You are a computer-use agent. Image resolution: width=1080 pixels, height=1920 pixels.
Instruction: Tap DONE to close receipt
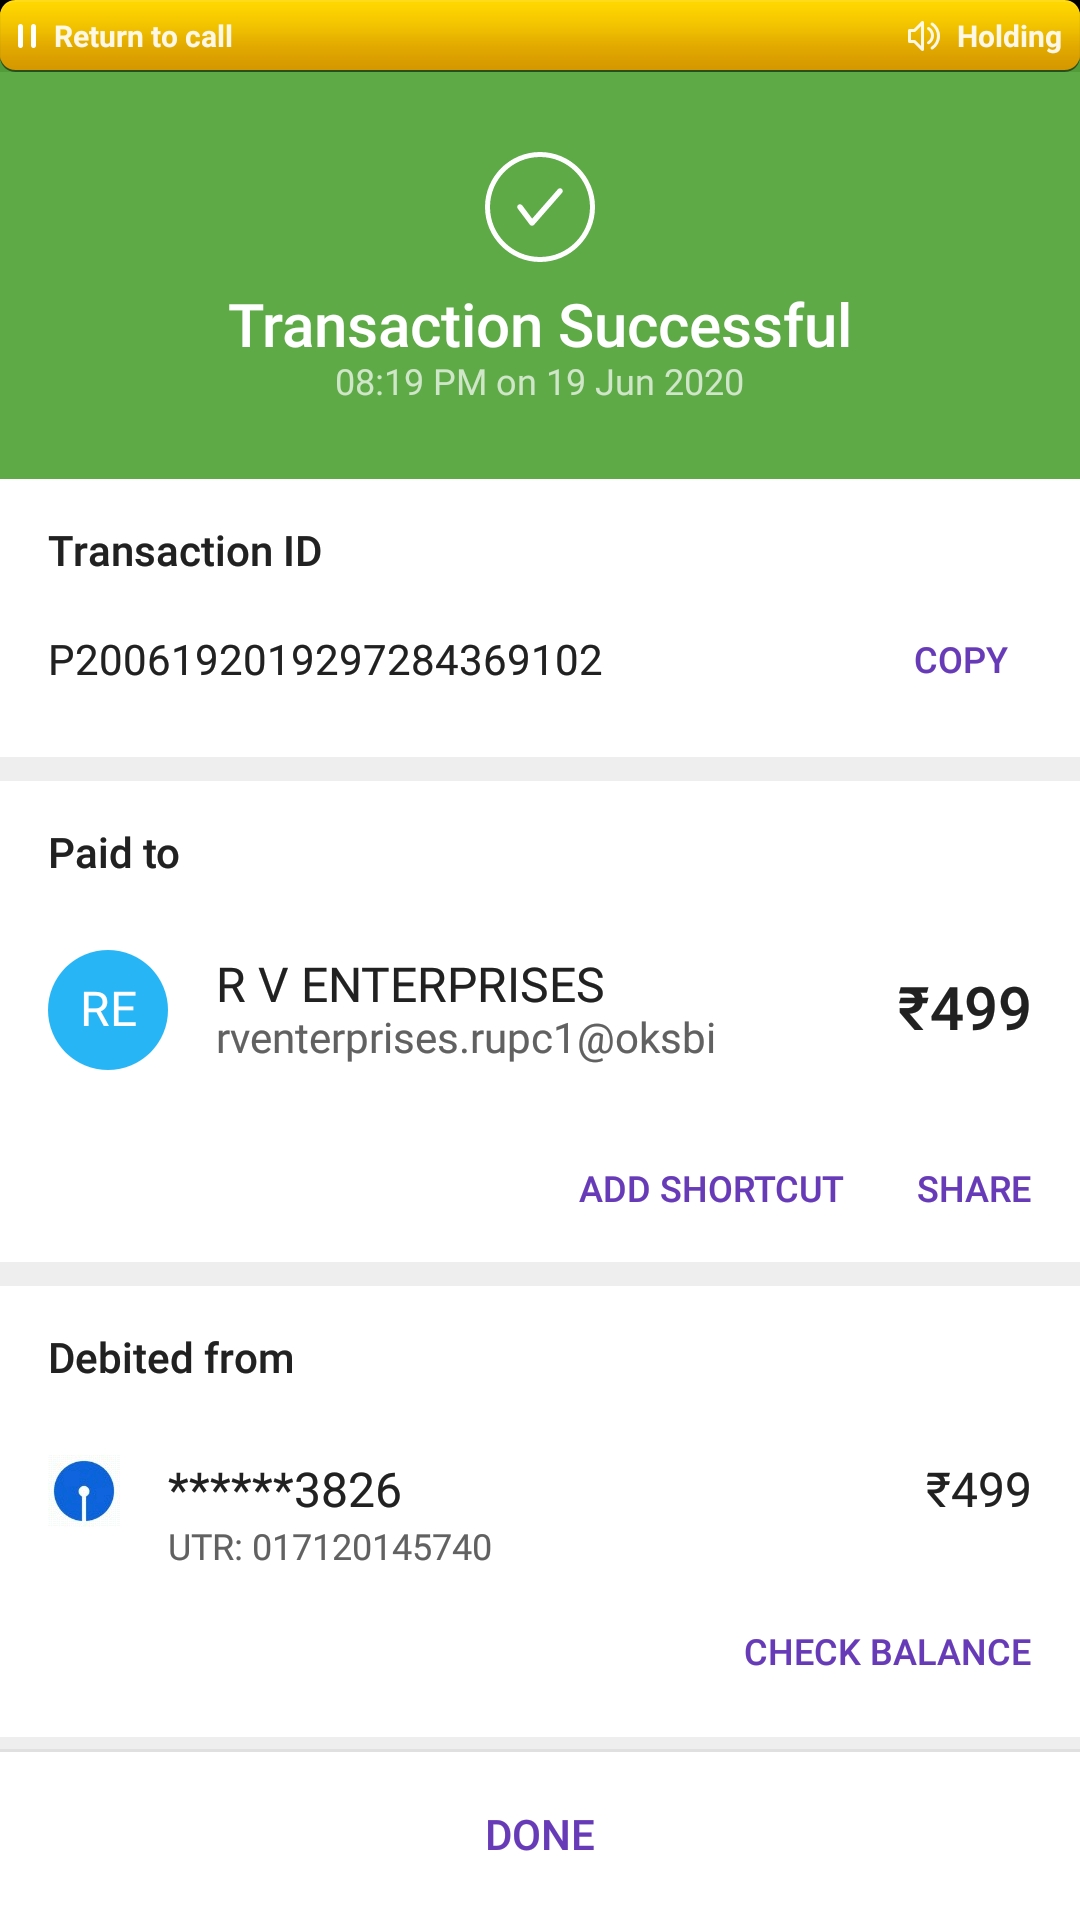pyautogui.click(x=540, y=1835)
